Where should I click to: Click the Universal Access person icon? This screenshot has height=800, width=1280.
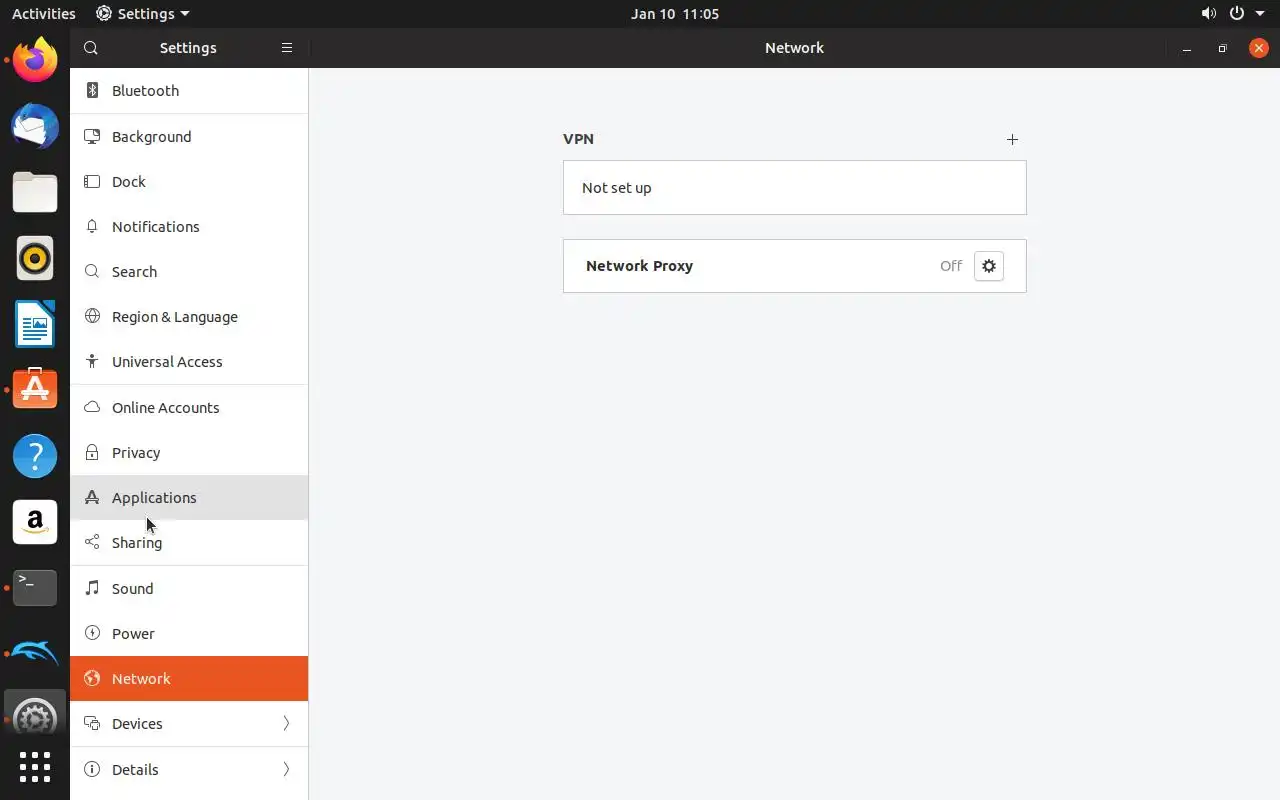92,361
